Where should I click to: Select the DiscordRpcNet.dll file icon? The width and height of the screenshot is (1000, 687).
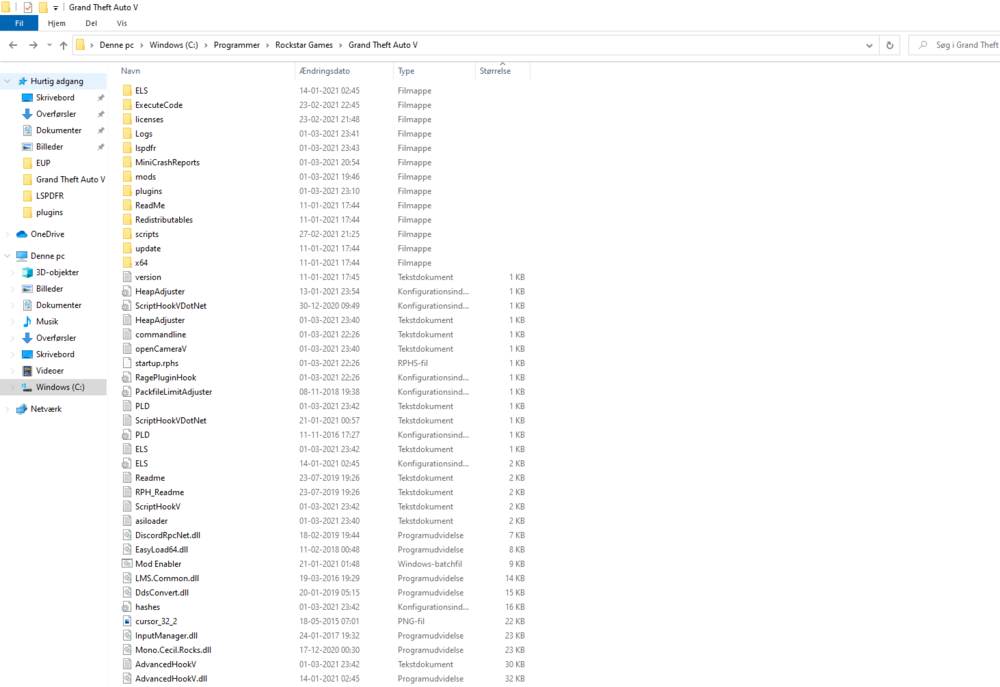point(127,535)
